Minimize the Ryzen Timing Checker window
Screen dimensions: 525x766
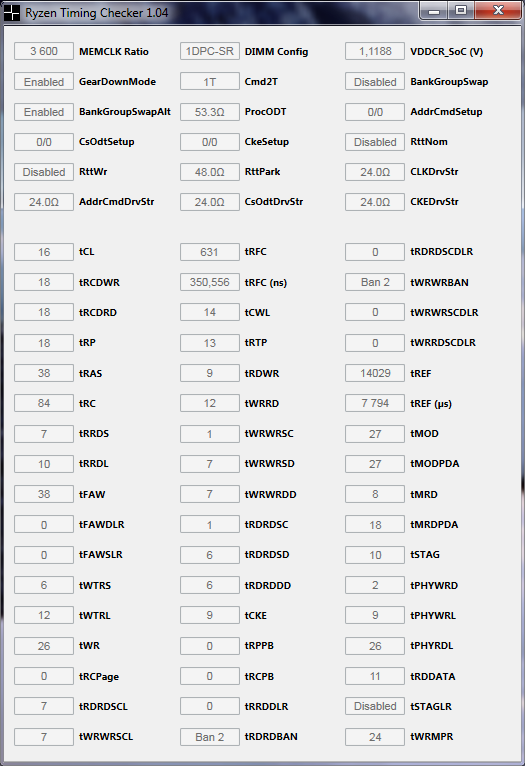coord(434,11)
